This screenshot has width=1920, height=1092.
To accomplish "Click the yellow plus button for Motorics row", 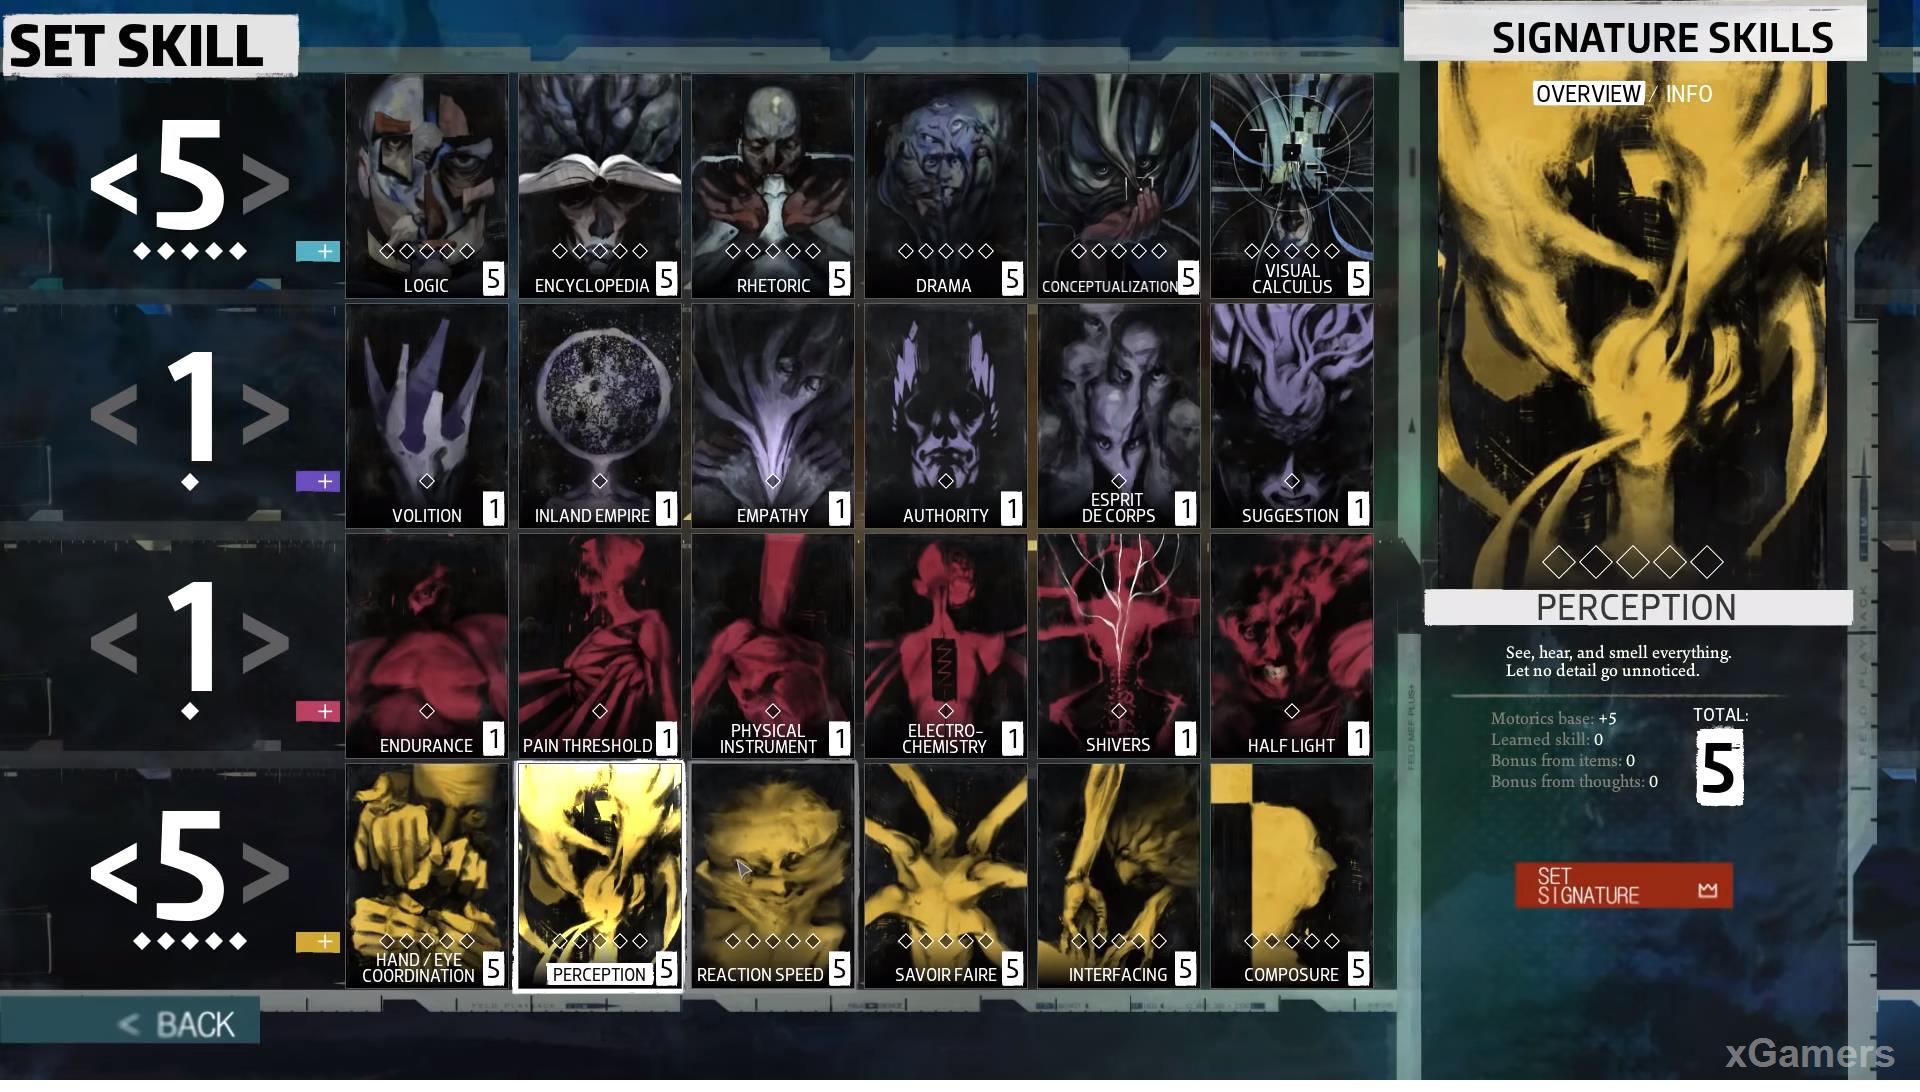I will tap(318, 942).
